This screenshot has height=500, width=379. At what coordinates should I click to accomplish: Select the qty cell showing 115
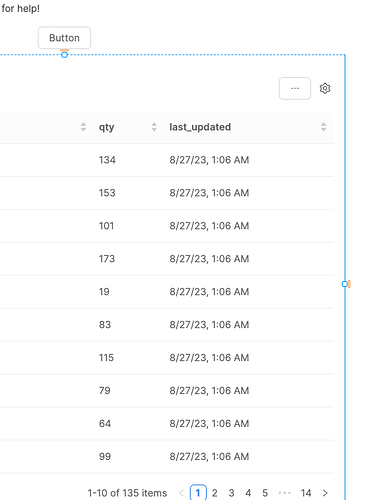pos(106,358)
